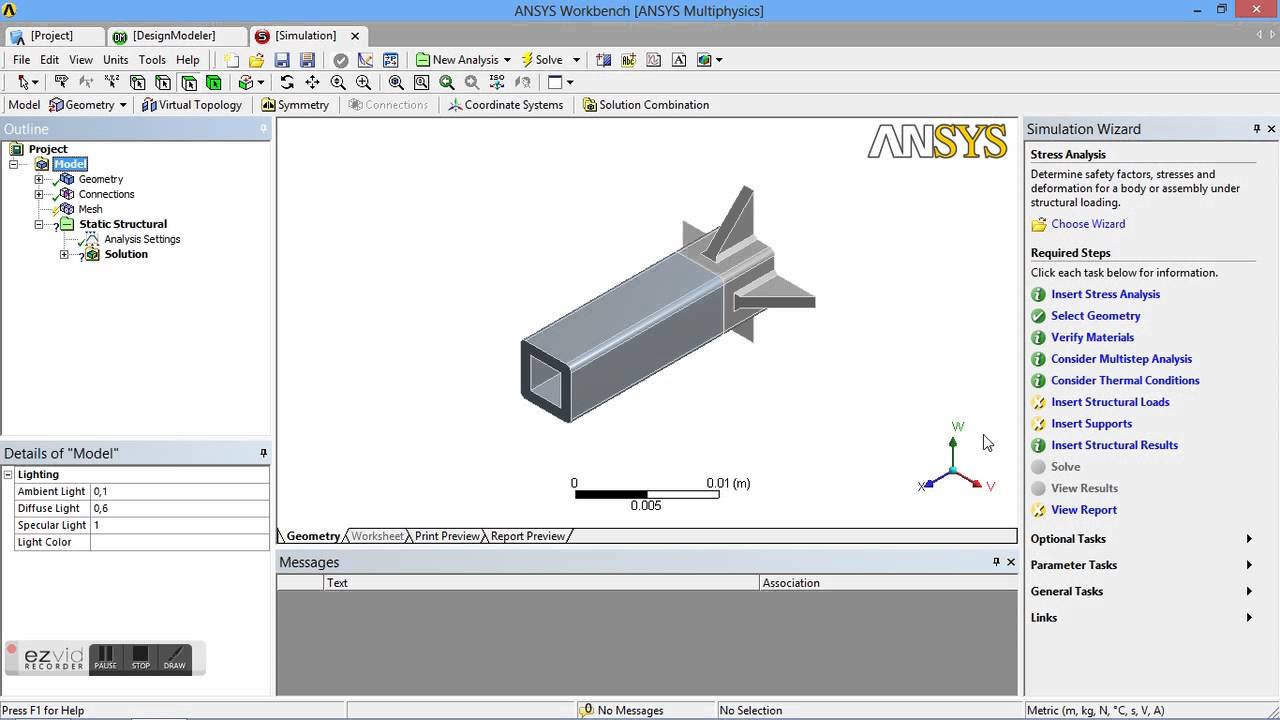This screenshot has width=1280, height=720.
Task: Open the parameter set icon
Action: tap(391, 60)
